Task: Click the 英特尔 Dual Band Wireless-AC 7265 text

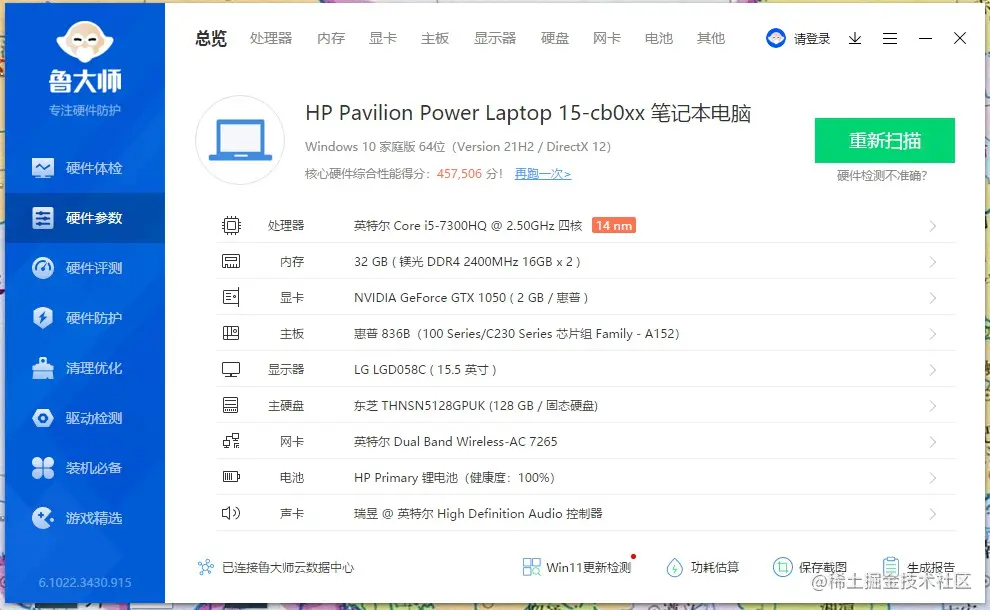Action: tap(455, 441)
